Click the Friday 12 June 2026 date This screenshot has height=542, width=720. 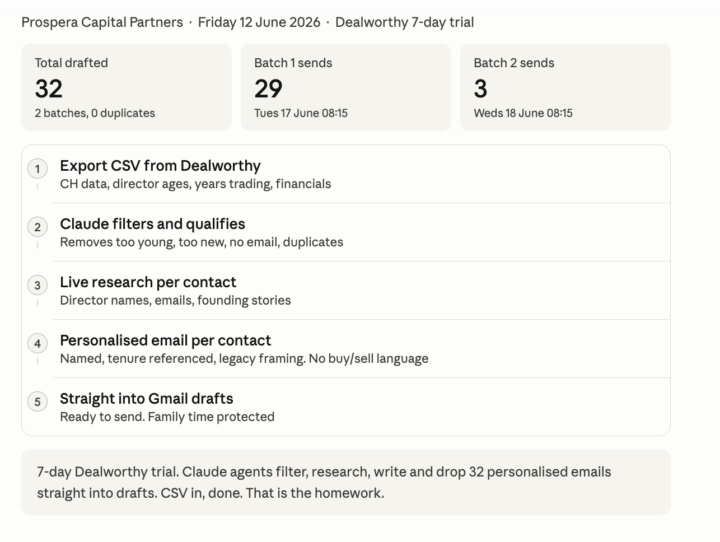(x=259, y=22)
